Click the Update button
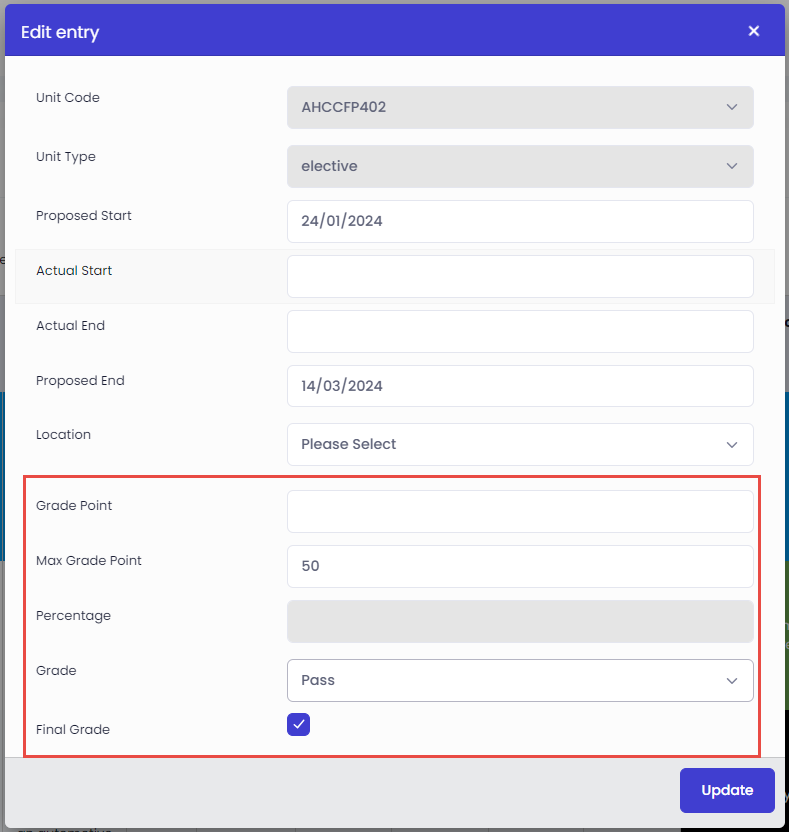 (x=727, y=790)
